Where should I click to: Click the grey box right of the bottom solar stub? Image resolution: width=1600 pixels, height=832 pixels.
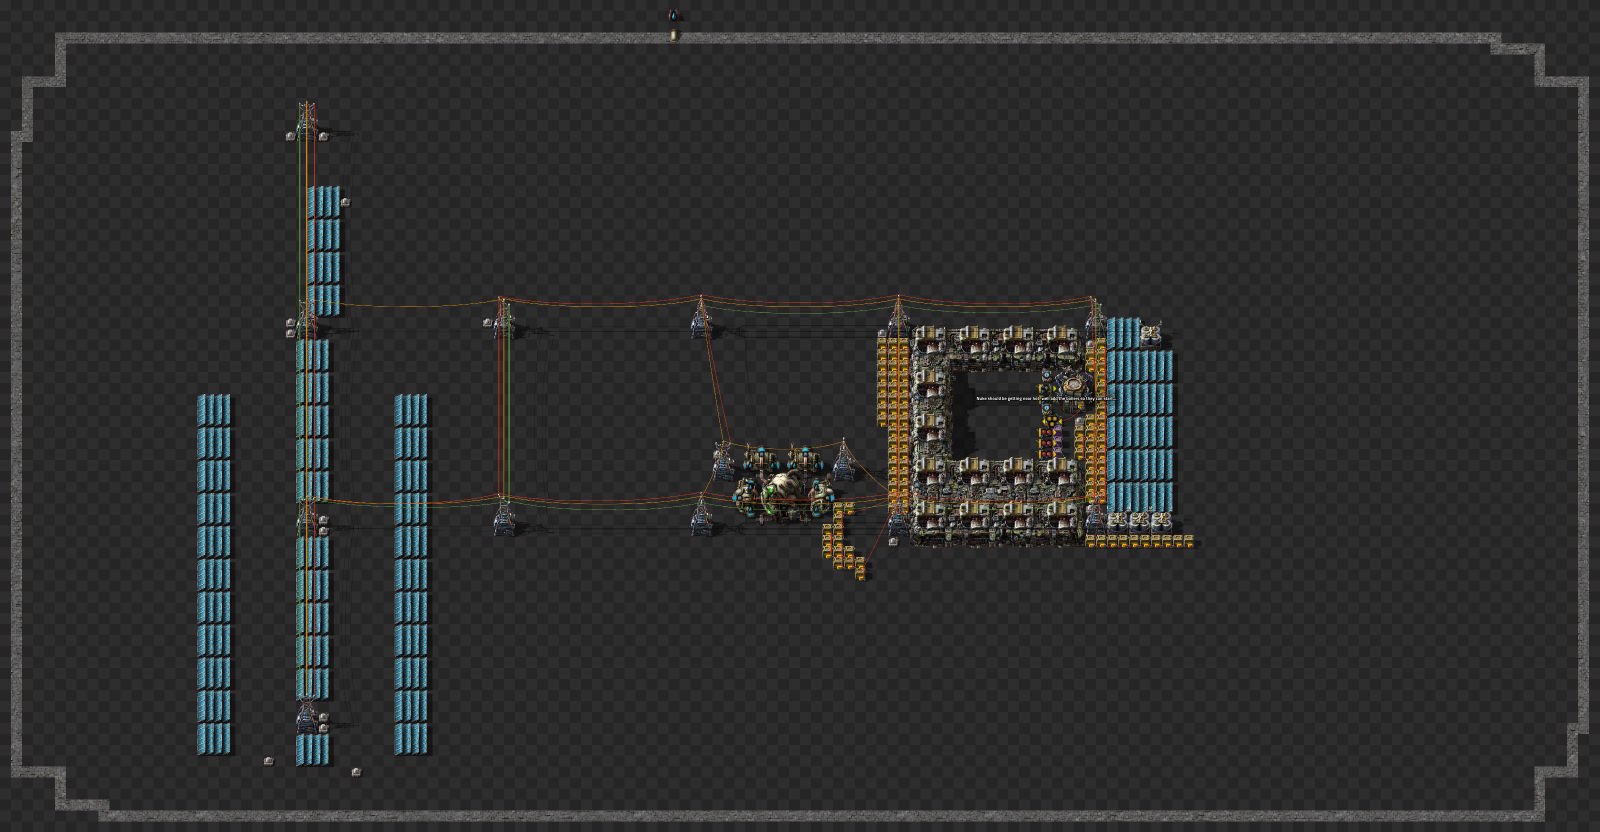tap(356, 772)
